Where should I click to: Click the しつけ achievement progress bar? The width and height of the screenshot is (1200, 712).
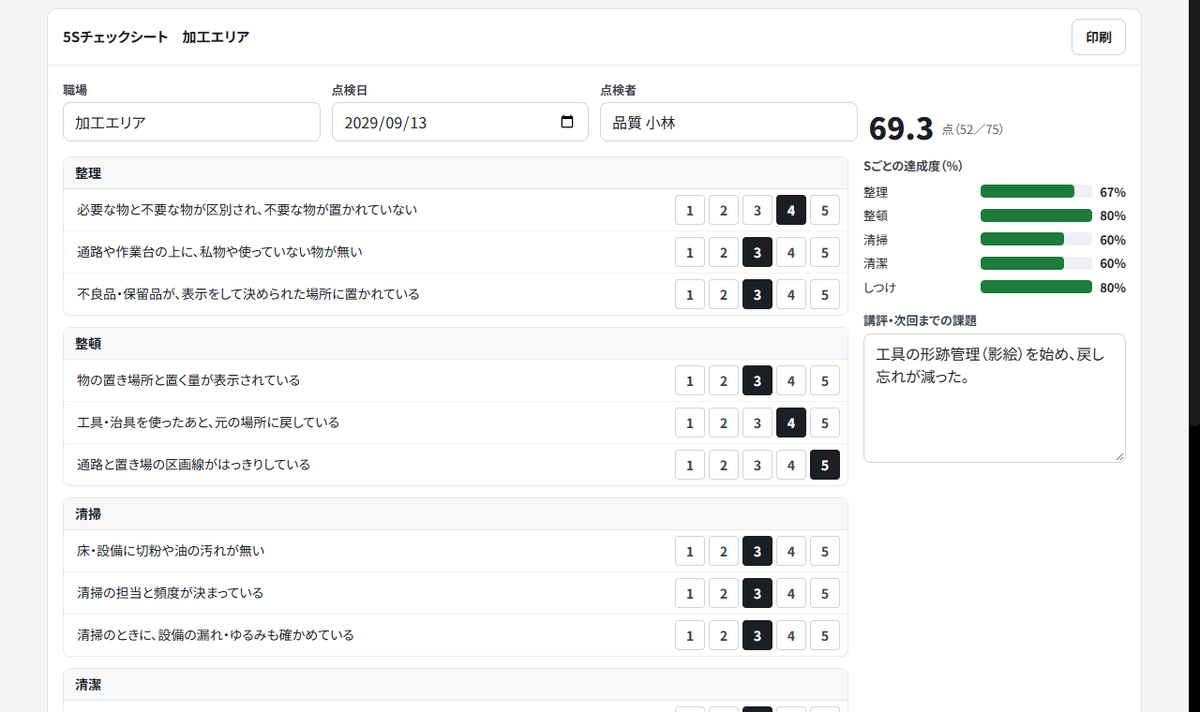click(1036, 287)
